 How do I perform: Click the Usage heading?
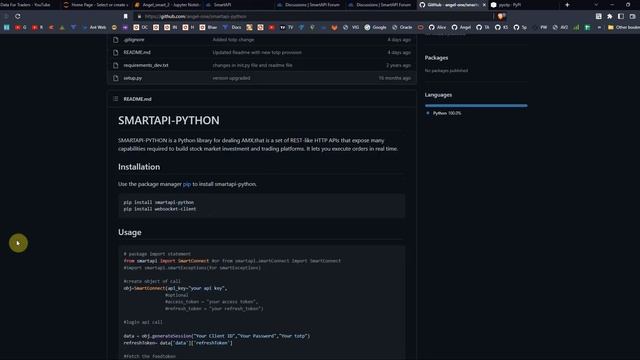coord(129,232)
